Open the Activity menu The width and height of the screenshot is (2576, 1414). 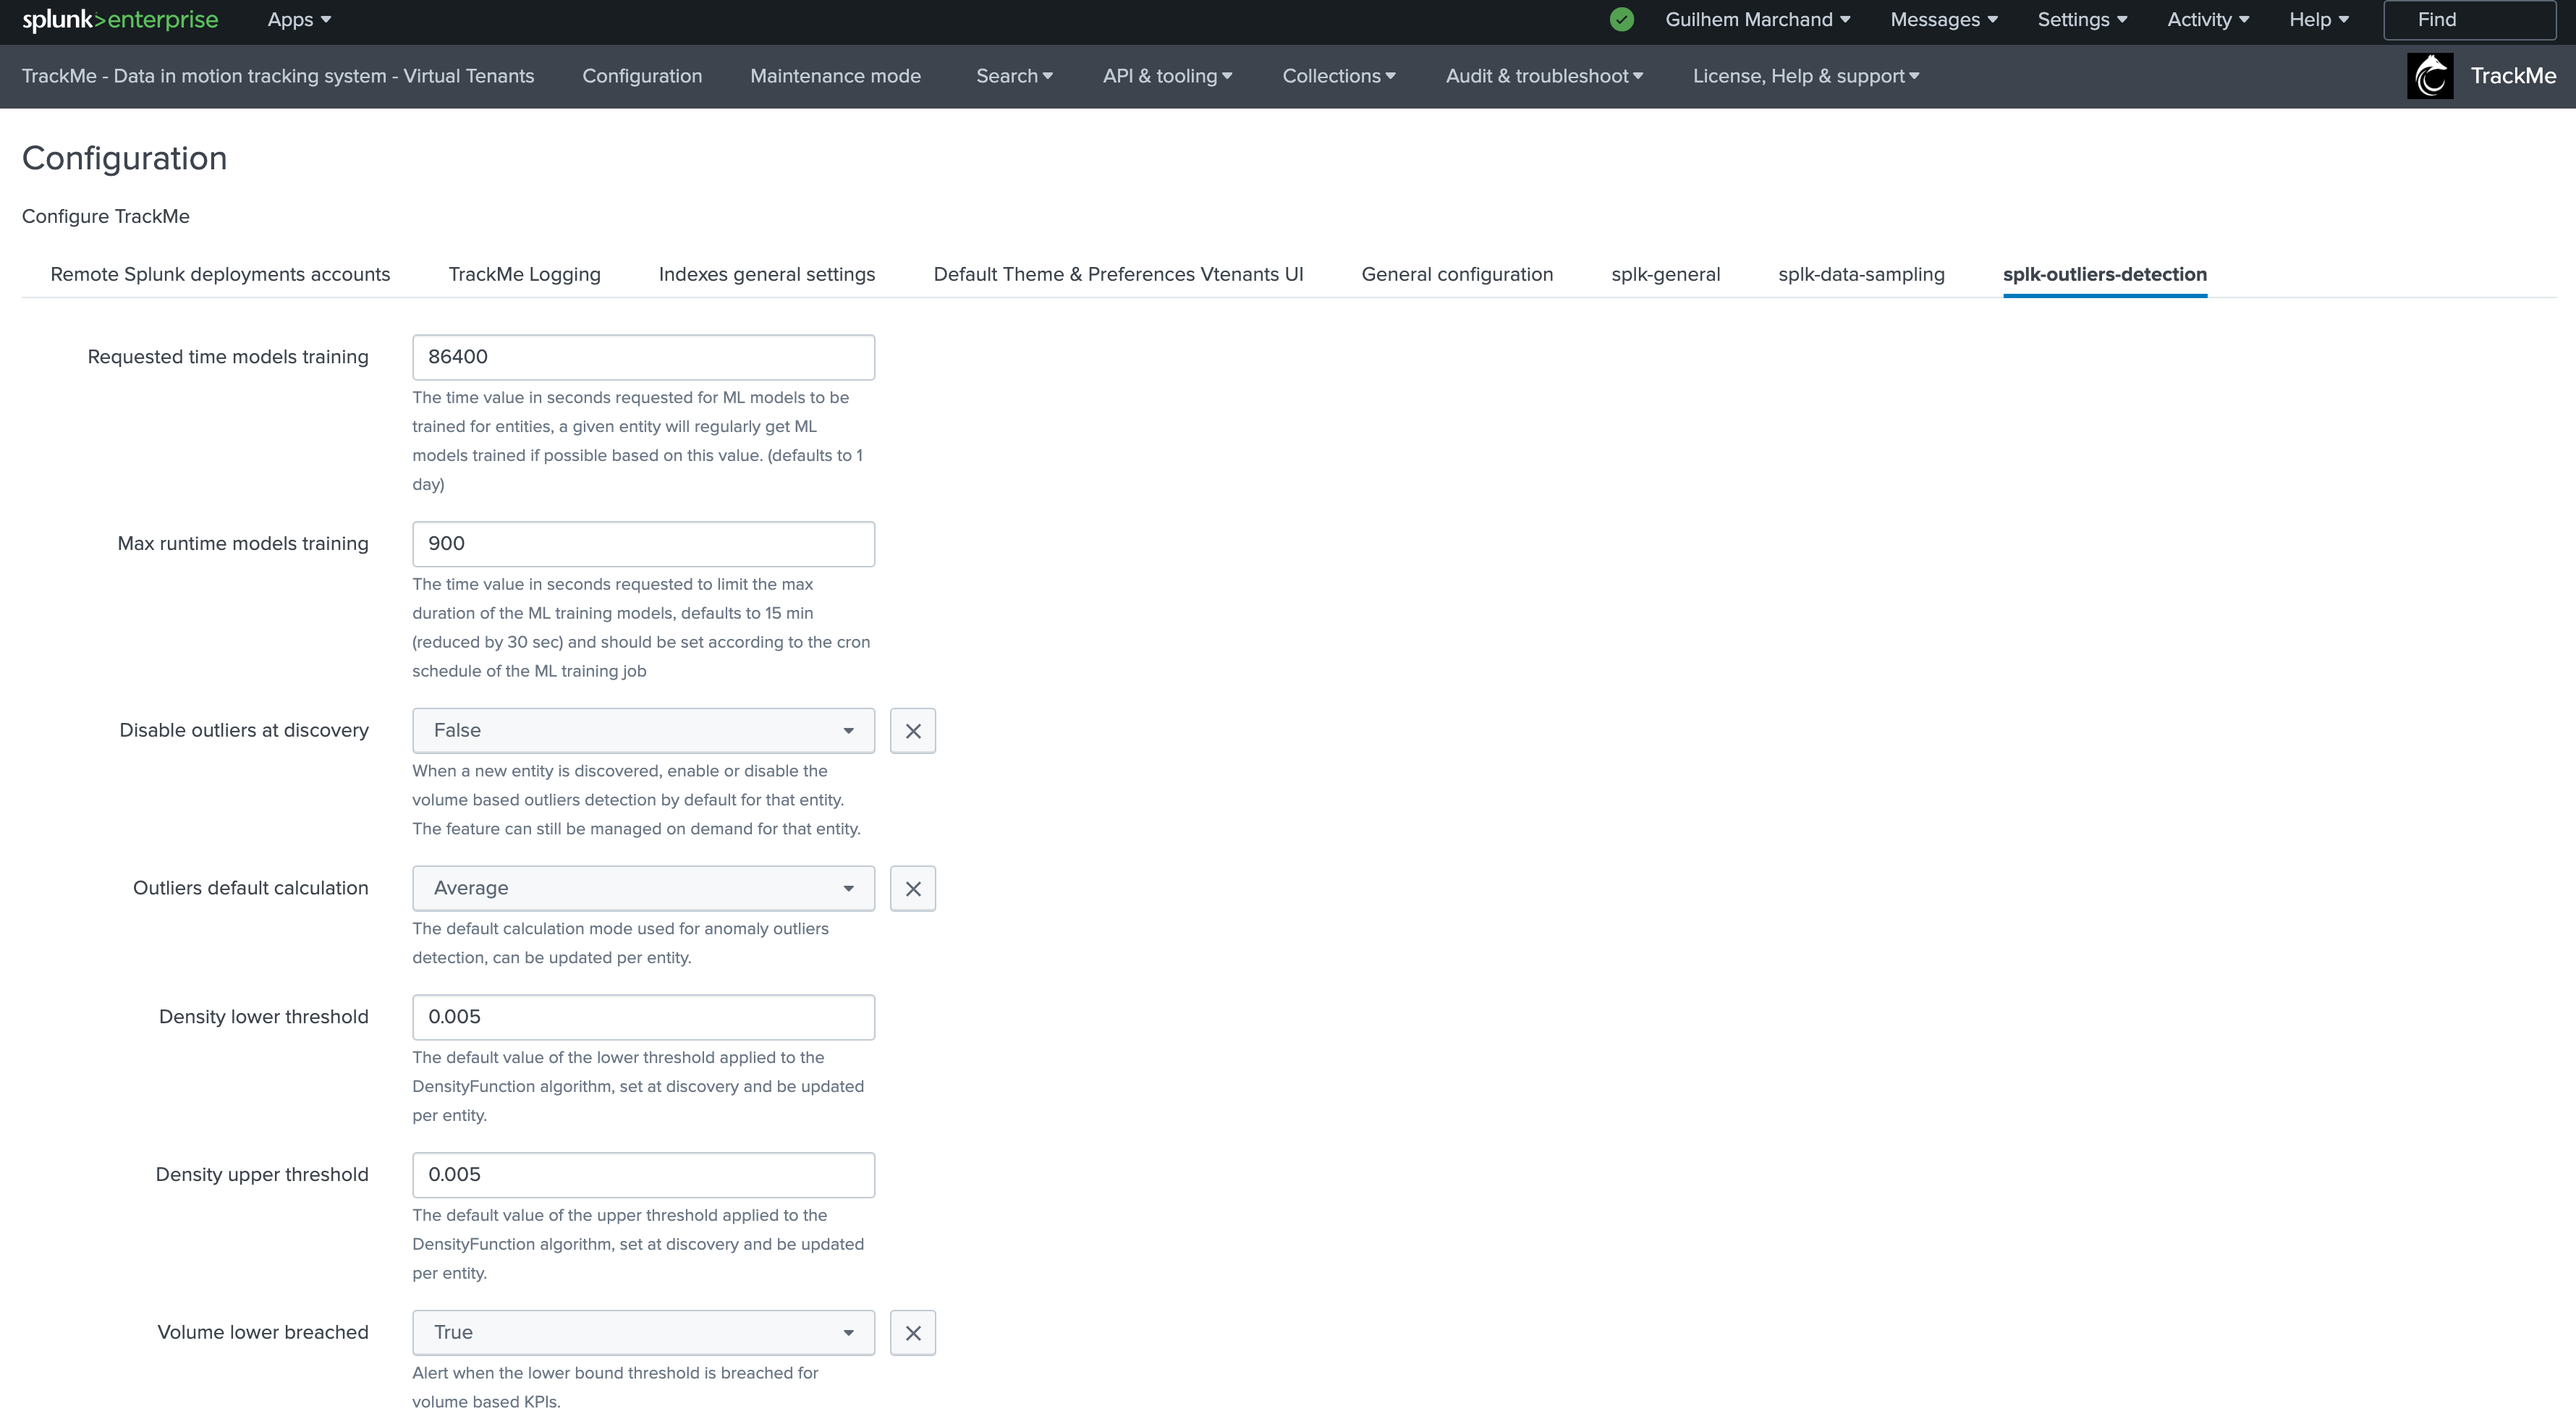(2208, 20)
